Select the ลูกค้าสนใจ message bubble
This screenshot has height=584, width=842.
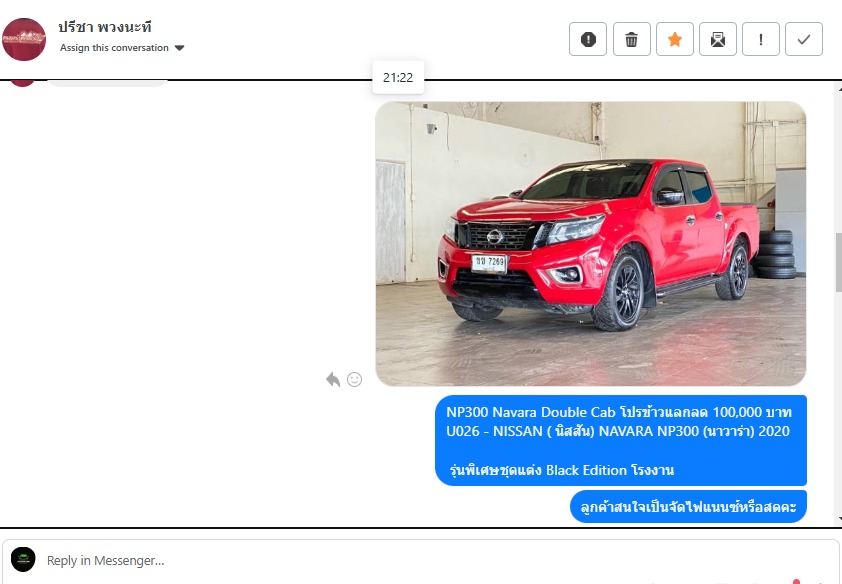tap(688, 507)
